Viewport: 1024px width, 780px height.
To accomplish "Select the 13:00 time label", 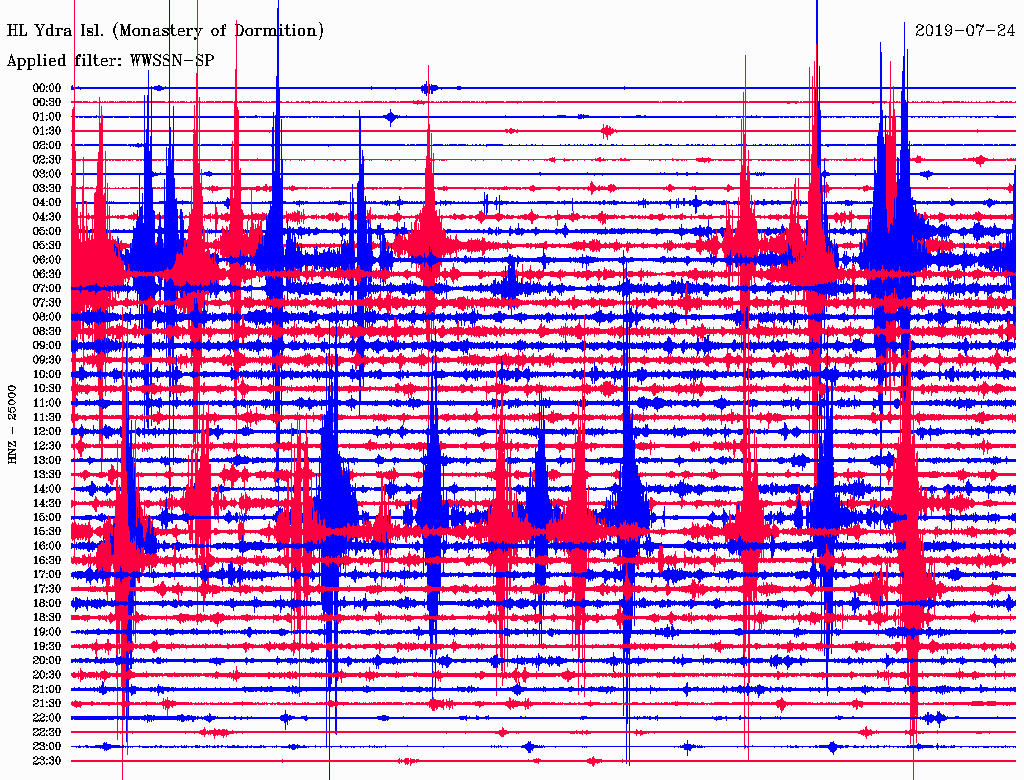I will [47, 461].
